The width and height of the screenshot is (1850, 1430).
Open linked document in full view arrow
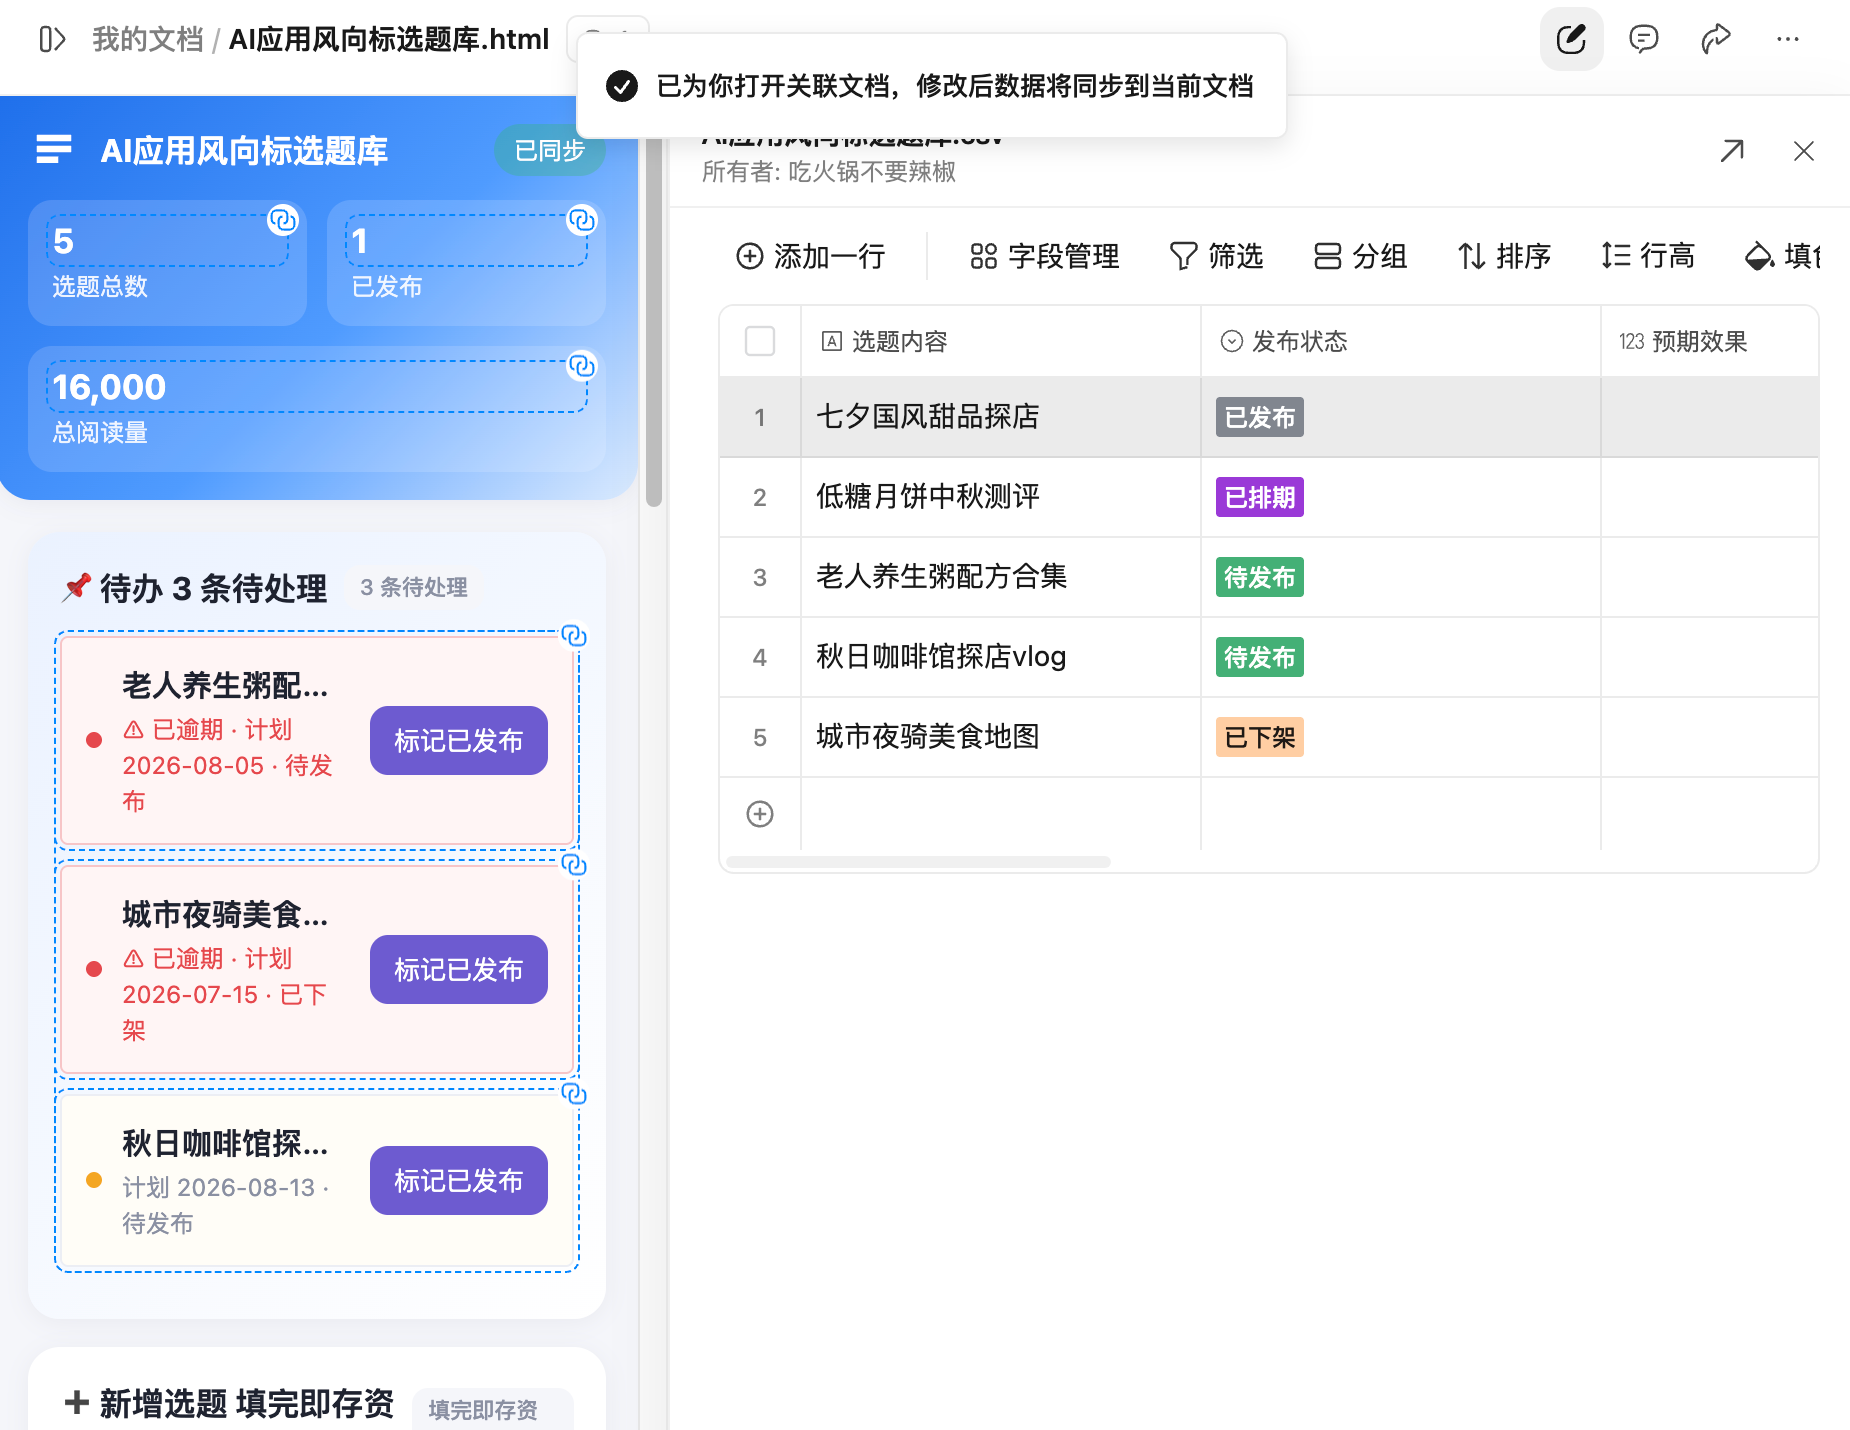[x=1732, y=151]
